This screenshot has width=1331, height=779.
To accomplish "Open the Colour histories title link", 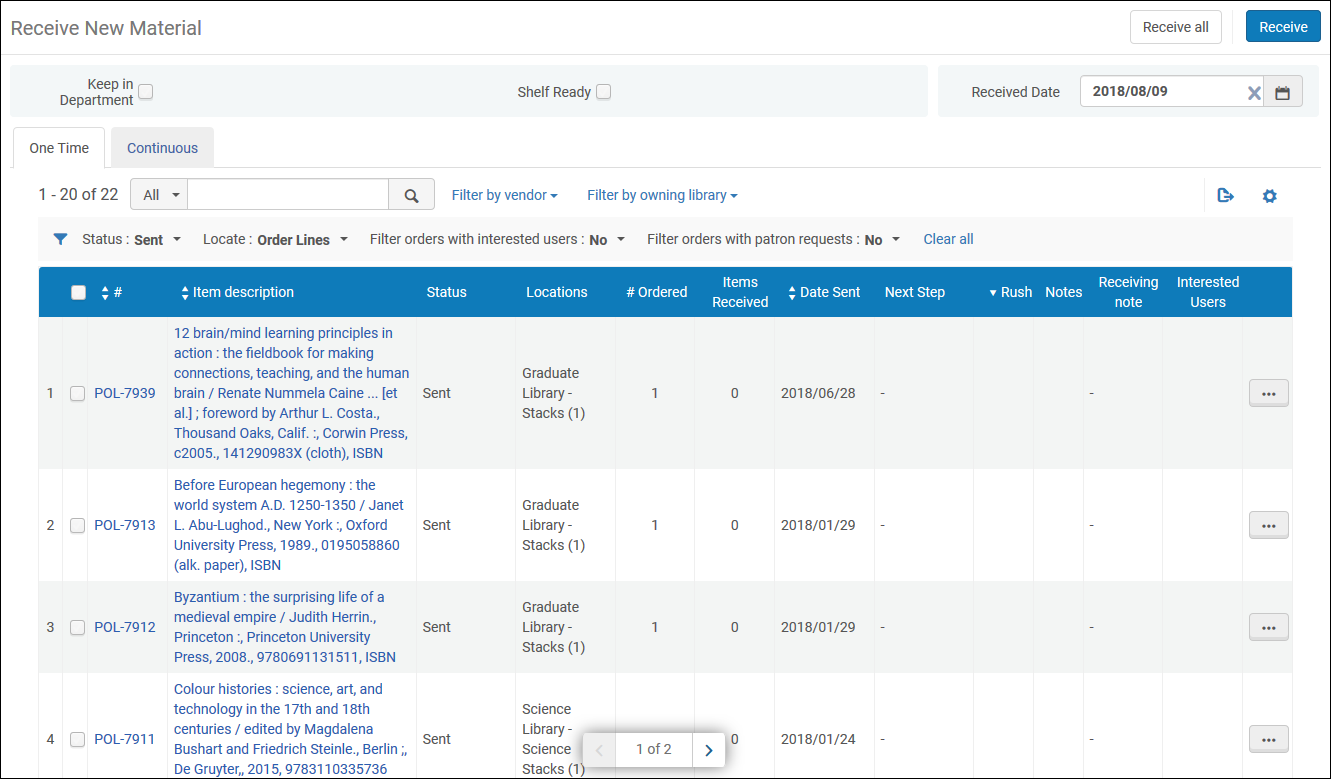I will click(x=290, y=729).
